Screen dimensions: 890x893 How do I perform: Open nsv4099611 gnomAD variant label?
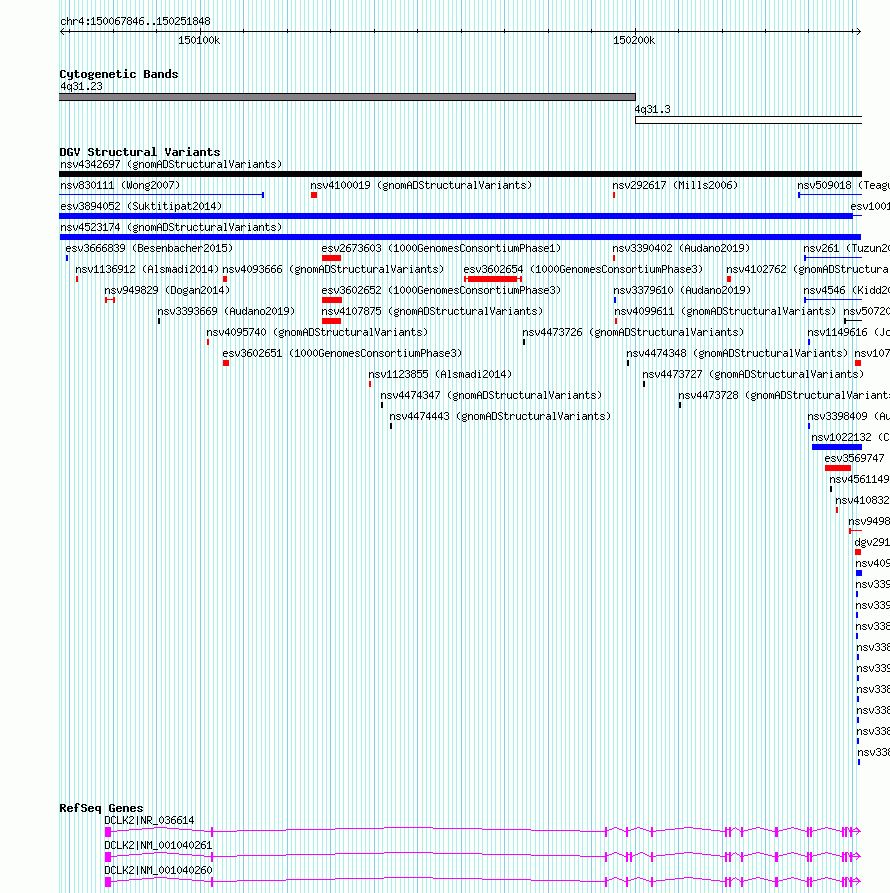725,312
